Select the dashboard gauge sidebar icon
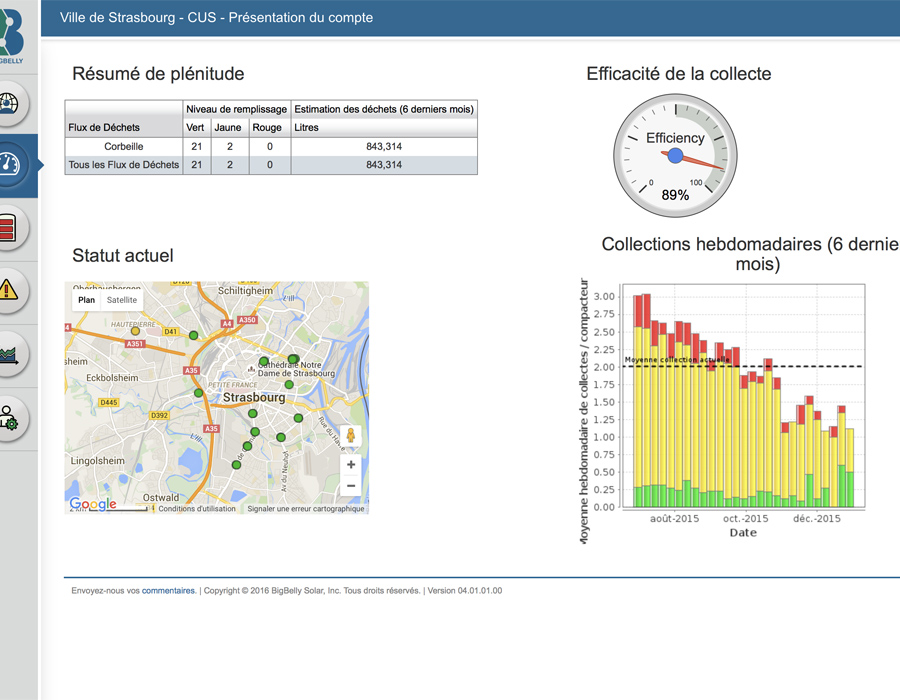The image size is (900, 700). [11, 165]
